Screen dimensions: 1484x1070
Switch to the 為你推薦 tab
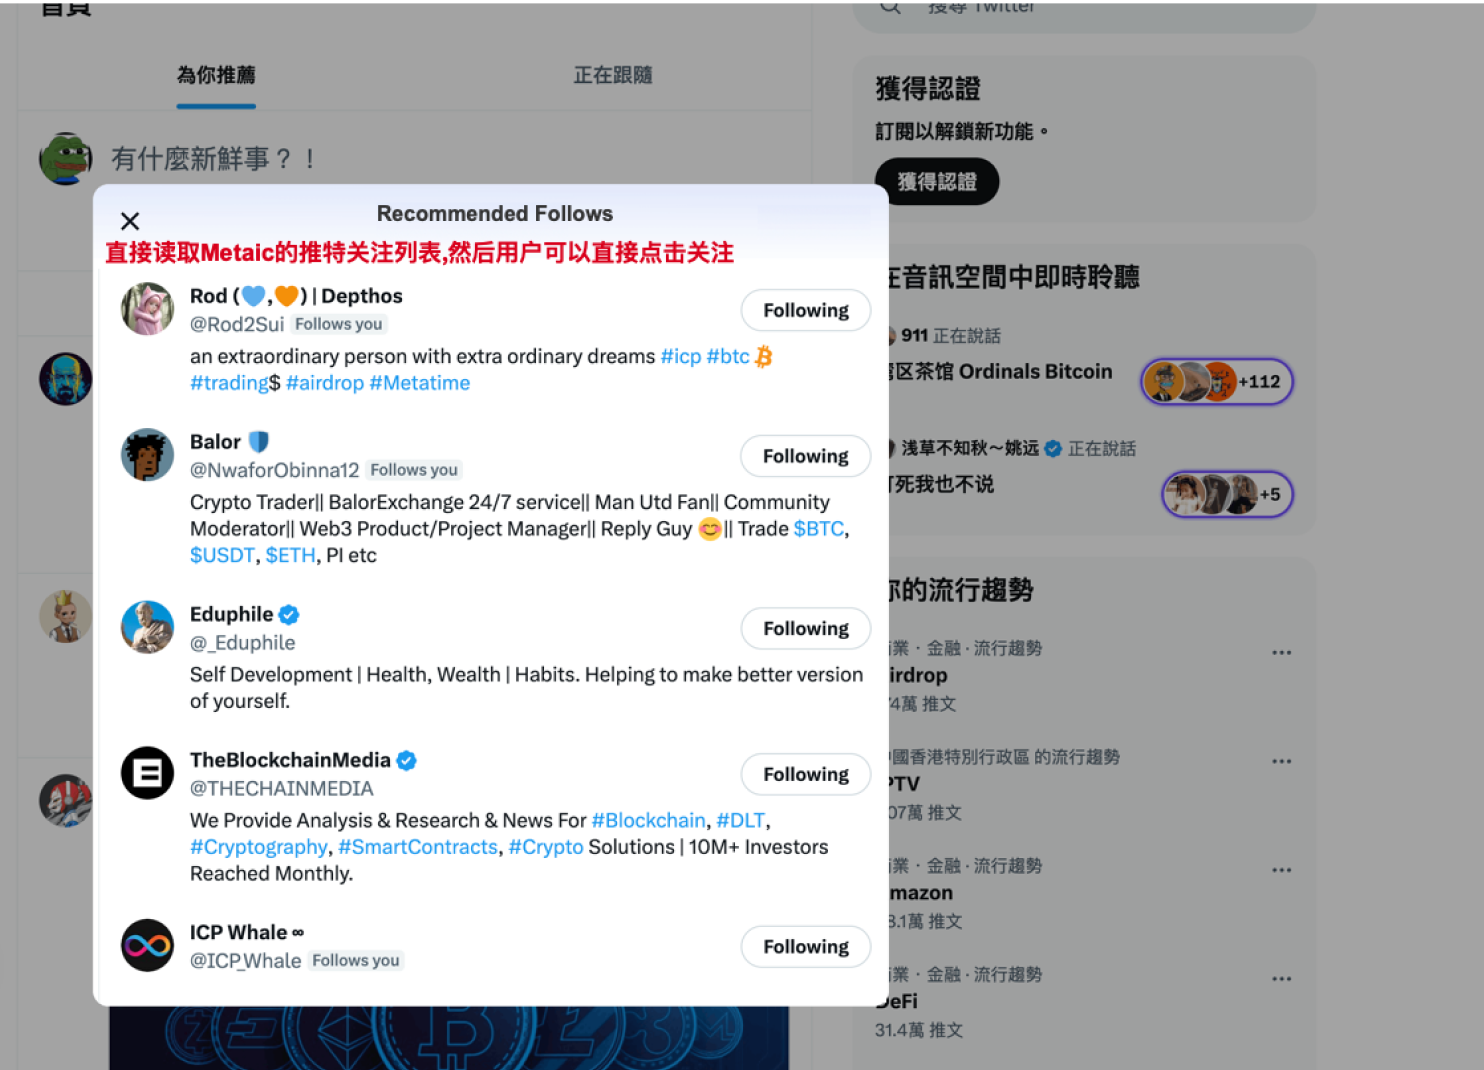tap(216, 75)
